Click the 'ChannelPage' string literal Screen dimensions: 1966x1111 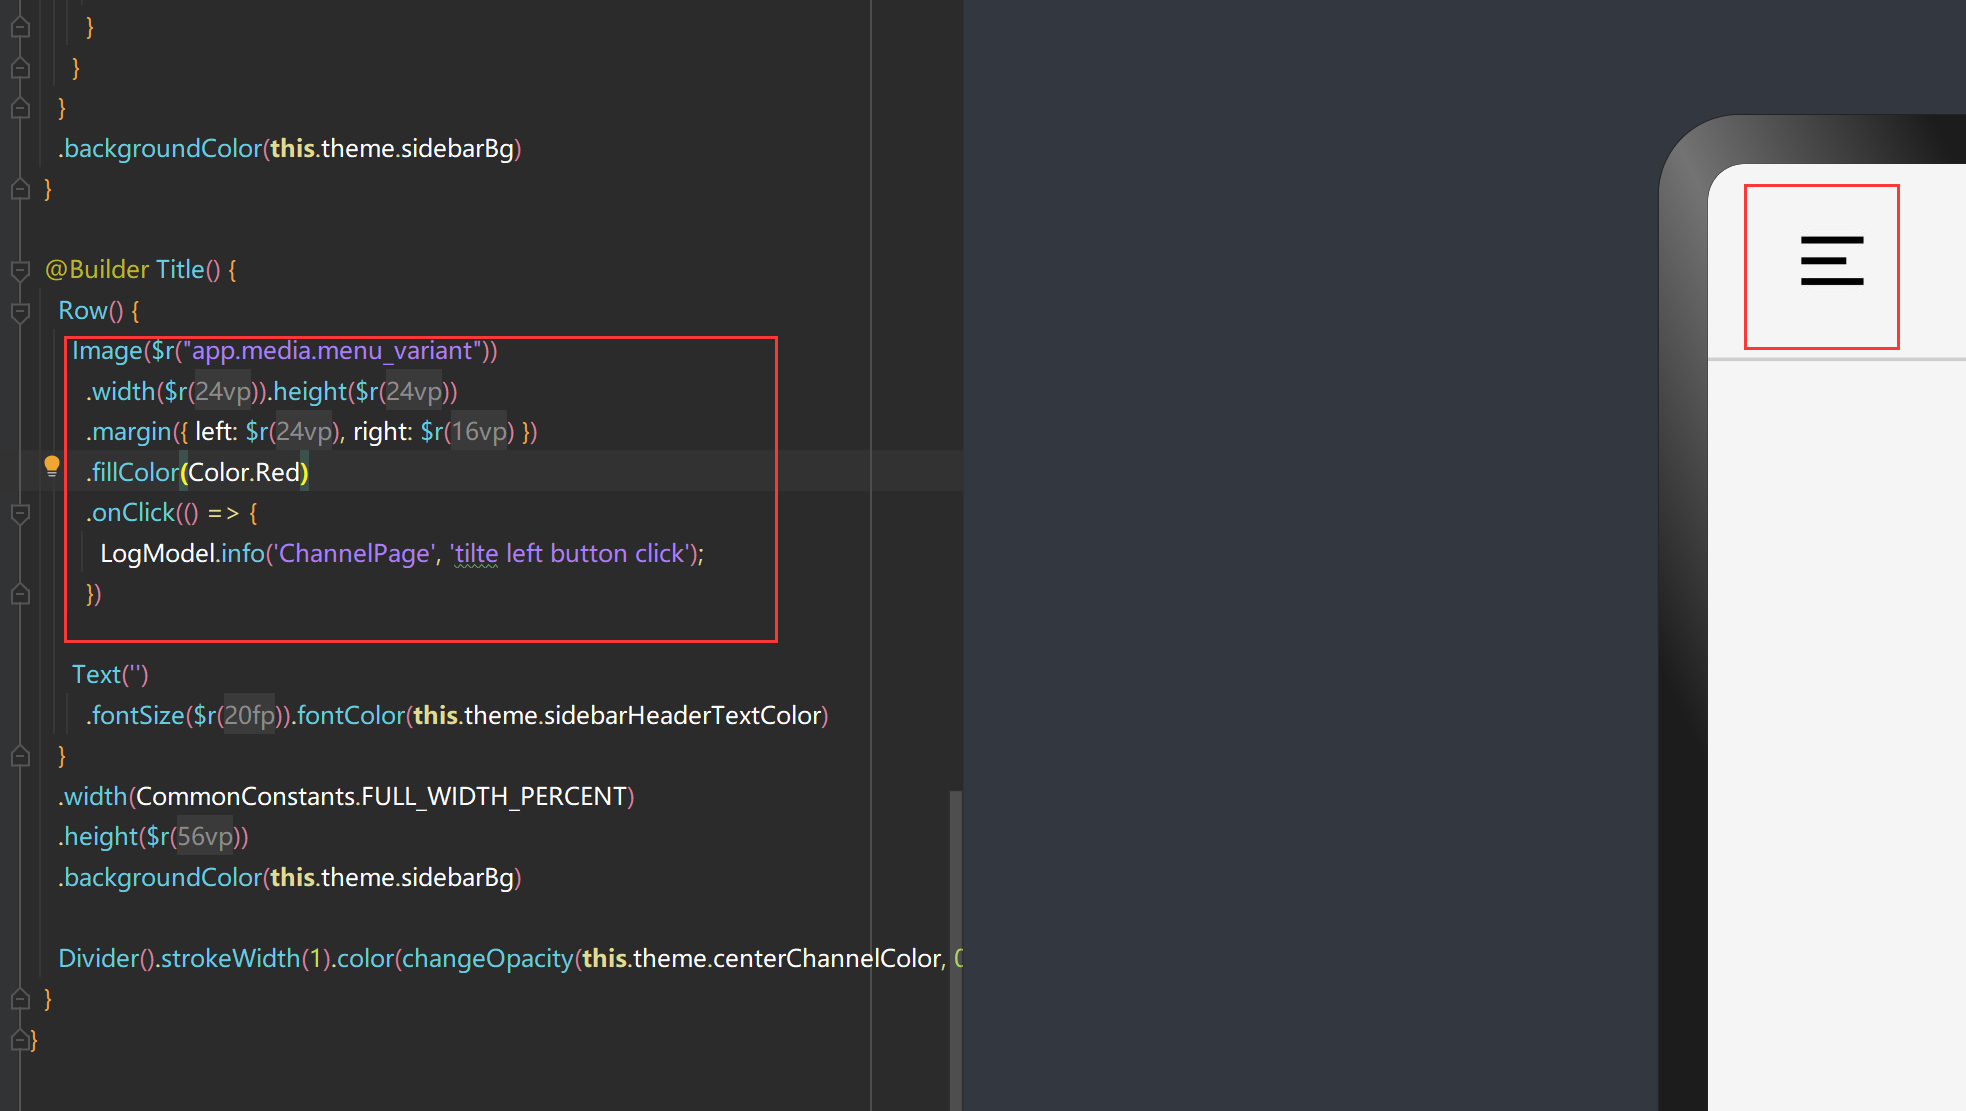coord(353,554)
